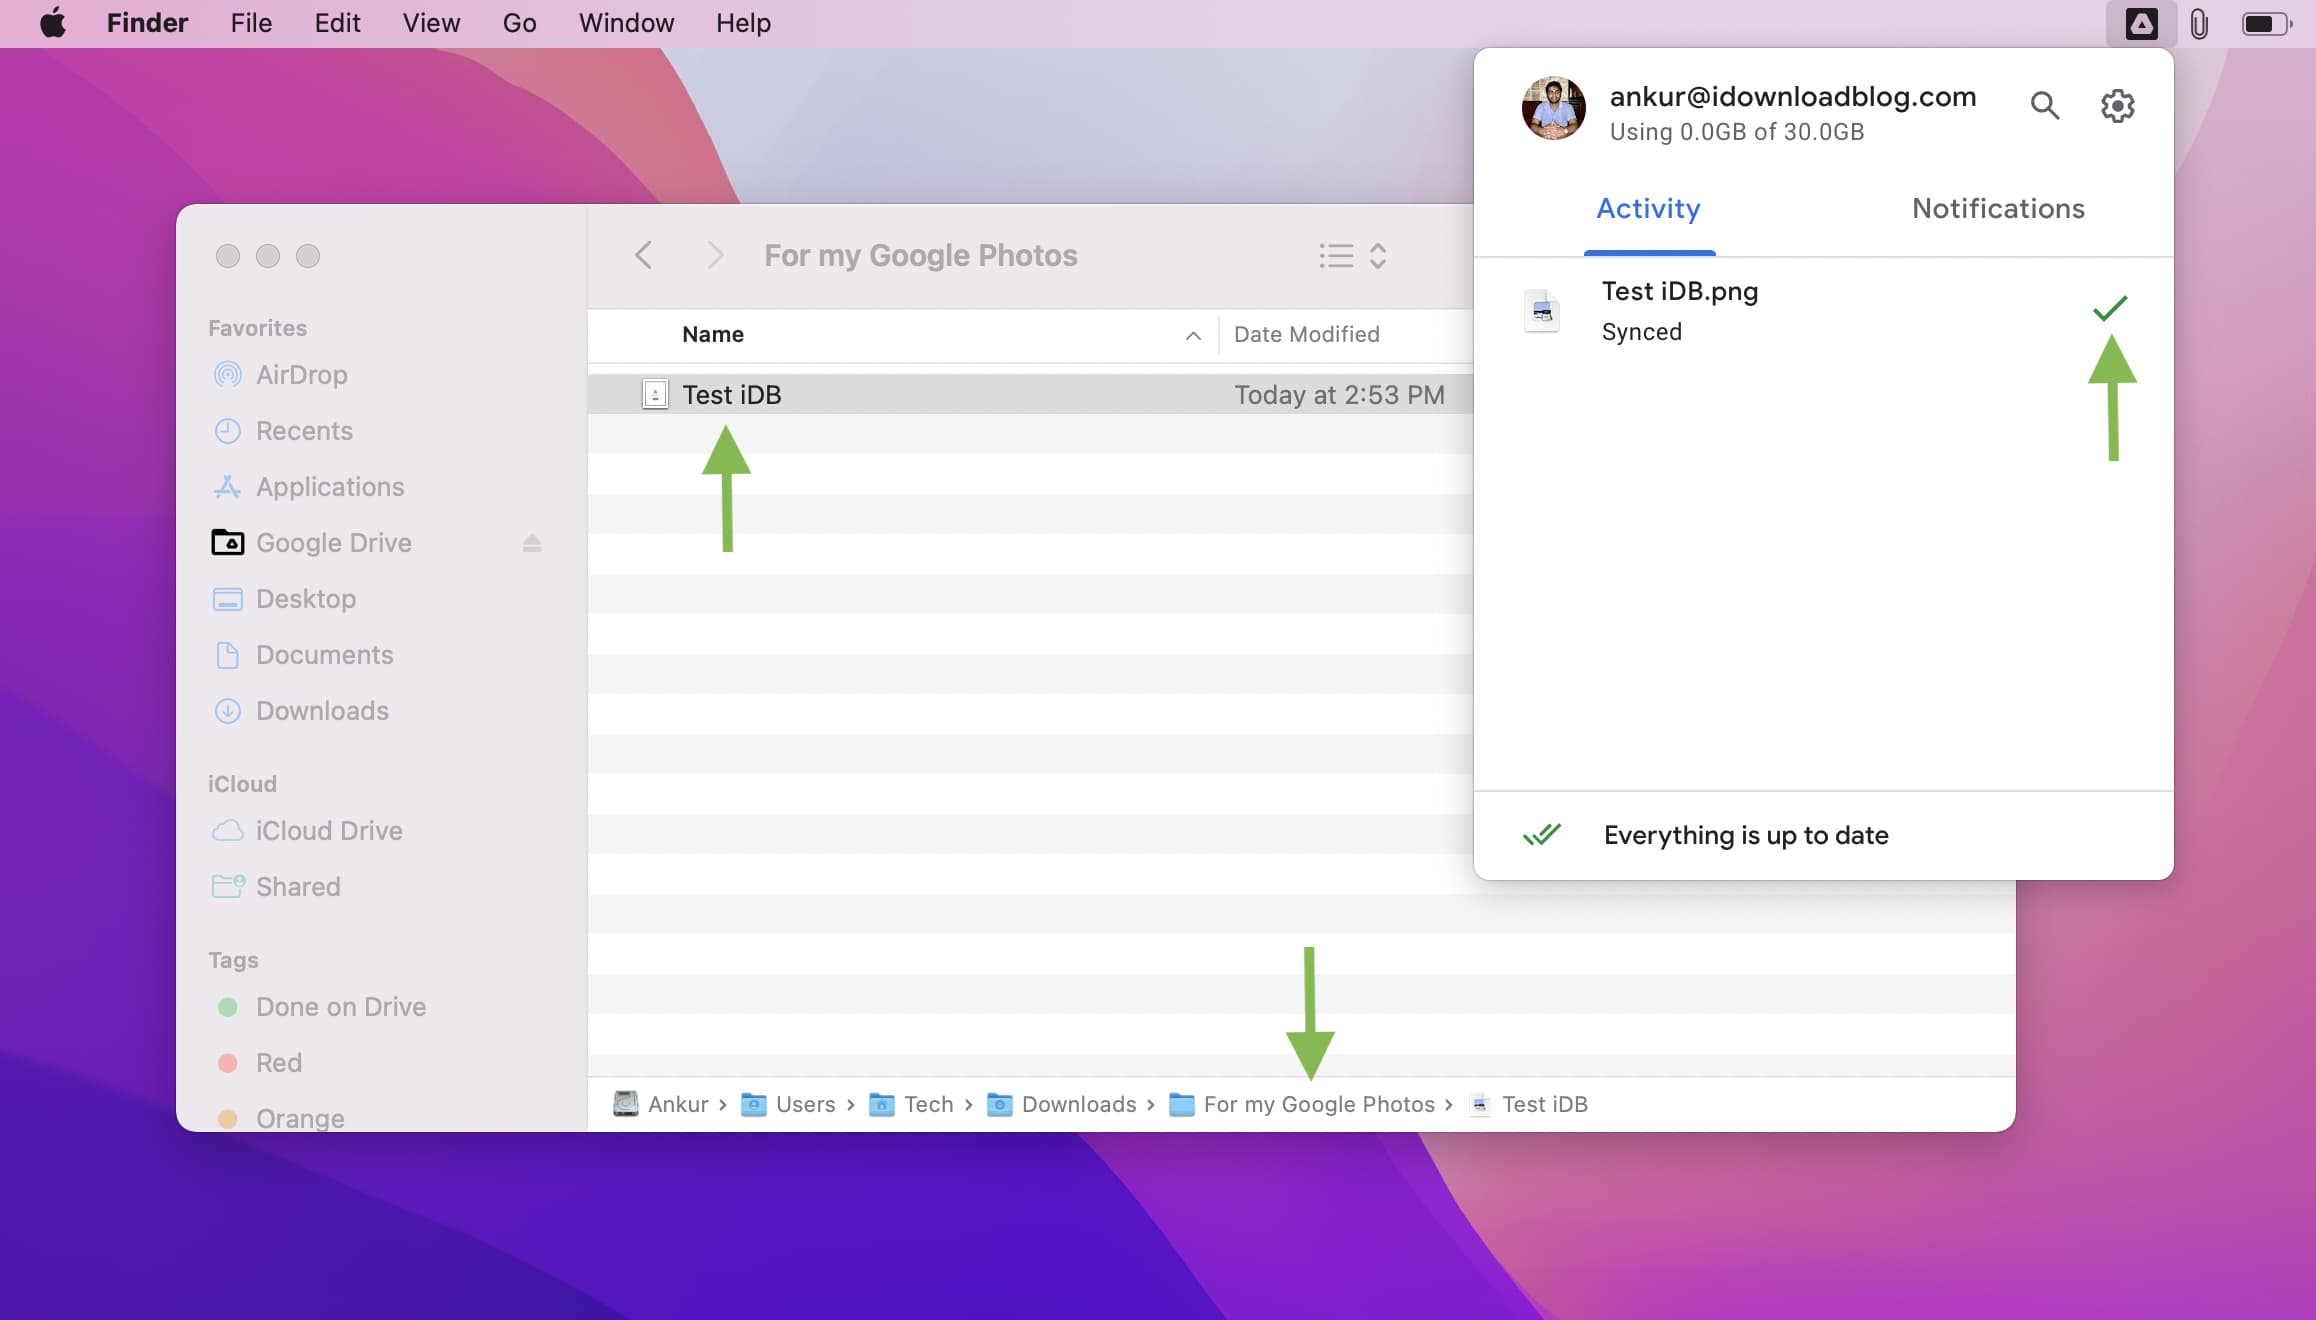Screen dimensions: 2316x1320
Task: Click the Google Drive menu bar icon
Action: (x=2141, y=23)
